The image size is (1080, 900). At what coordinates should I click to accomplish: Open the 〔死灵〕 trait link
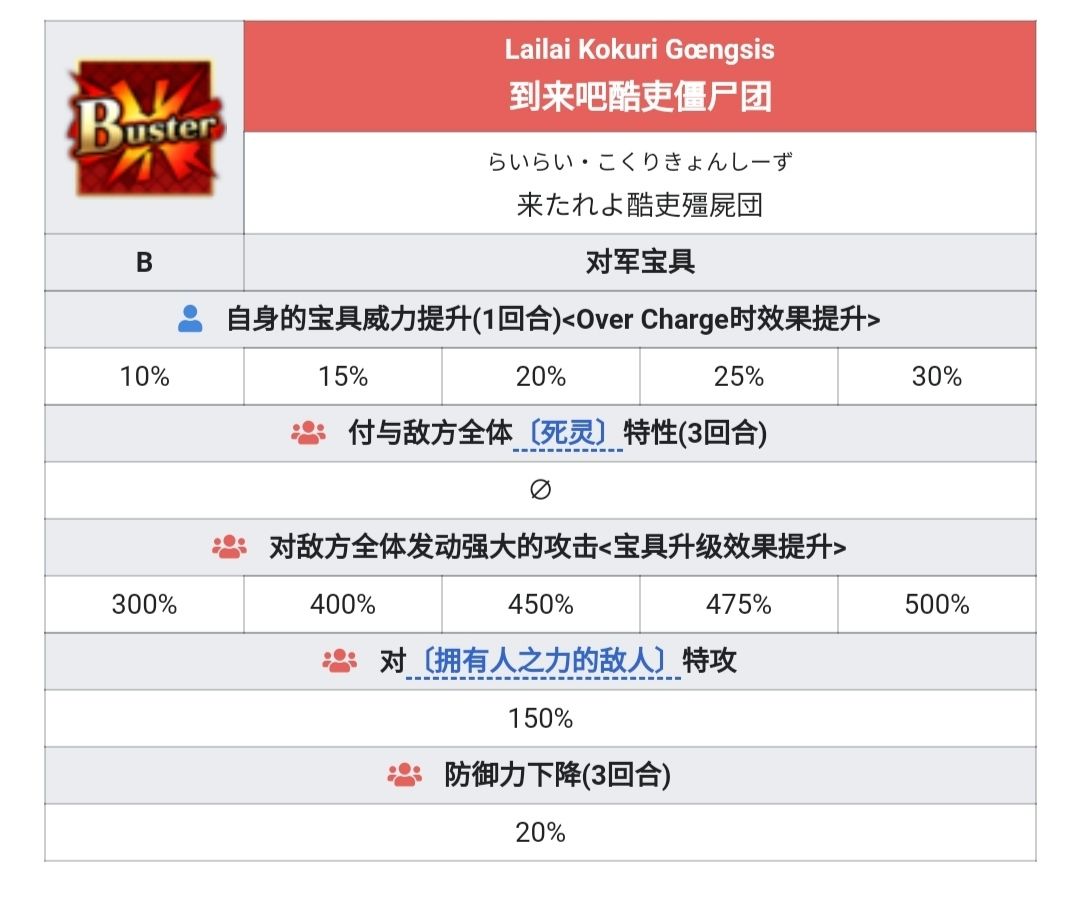[567, 433]
